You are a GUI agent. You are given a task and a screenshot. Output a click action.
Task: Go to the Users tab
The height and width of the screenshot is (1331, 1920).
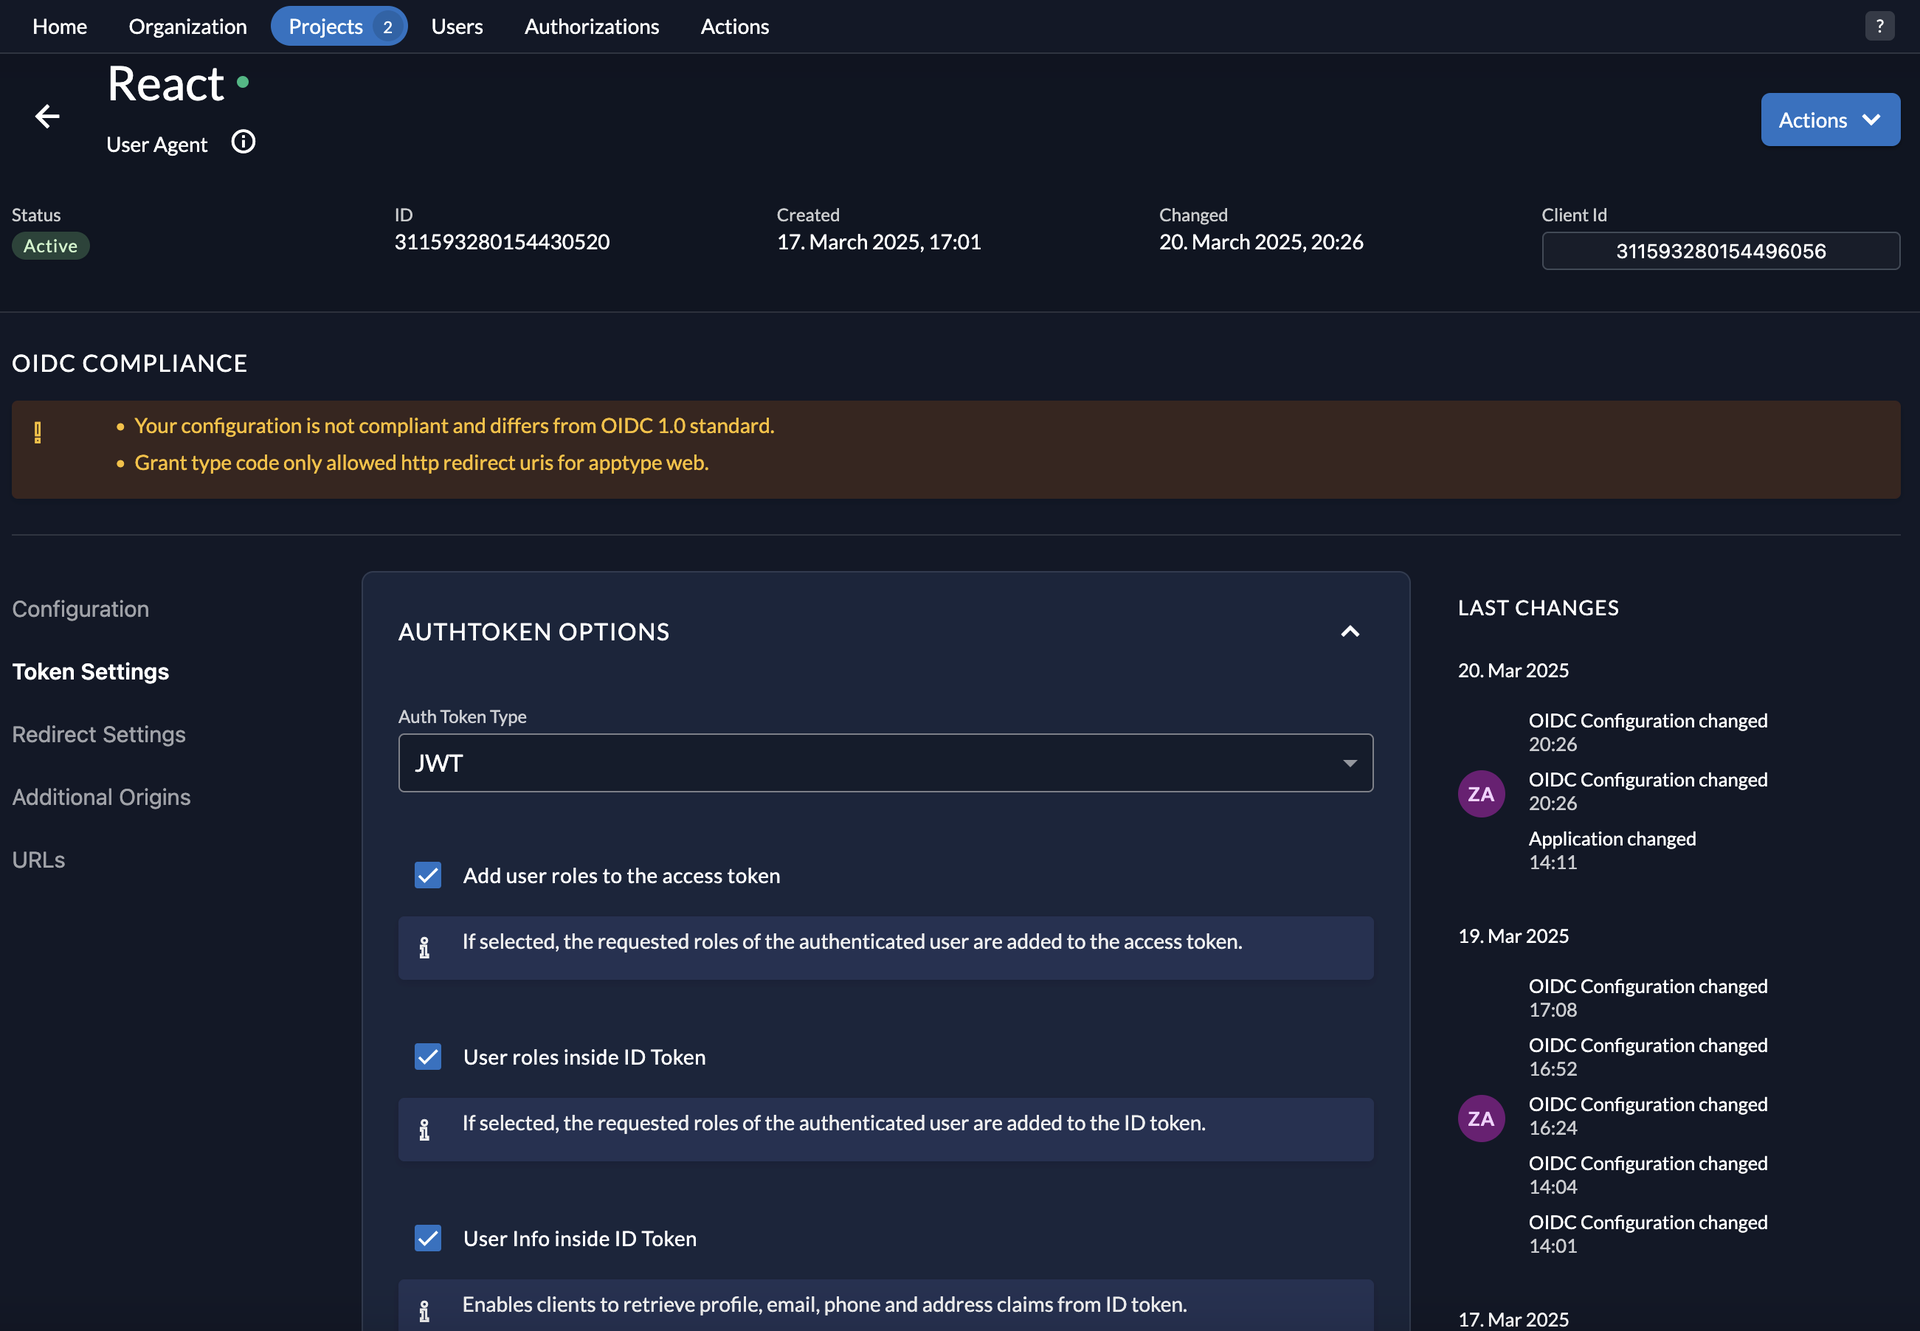[457, 26]
